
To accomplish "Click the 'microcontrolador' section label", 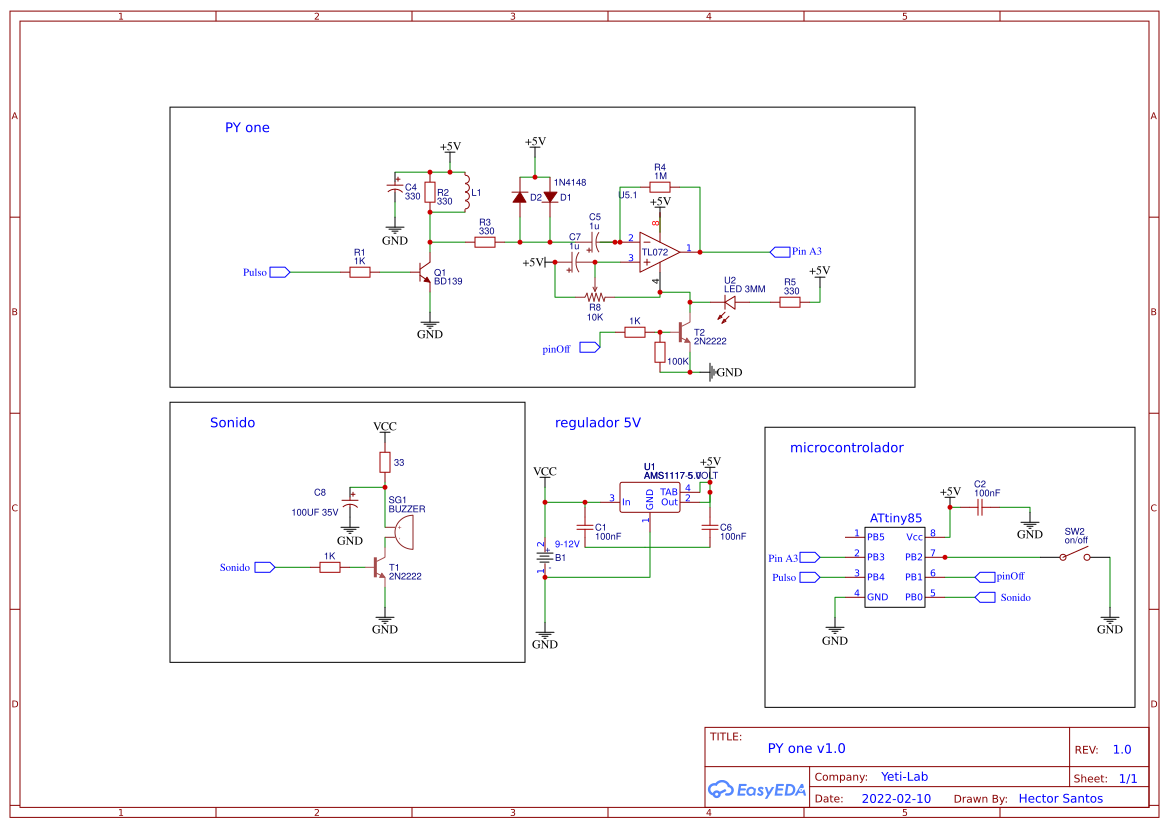I will coord(846,447).
